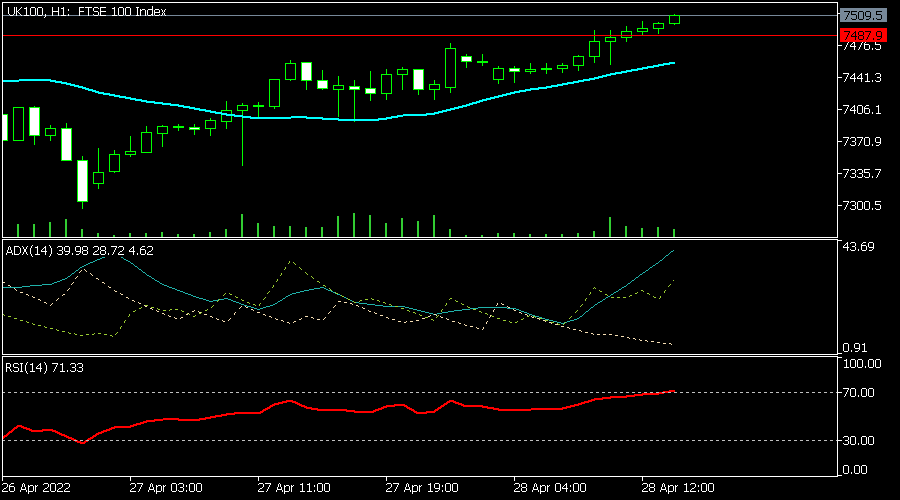Click the RSI 0.00 scale value

[x=855, y=470]
